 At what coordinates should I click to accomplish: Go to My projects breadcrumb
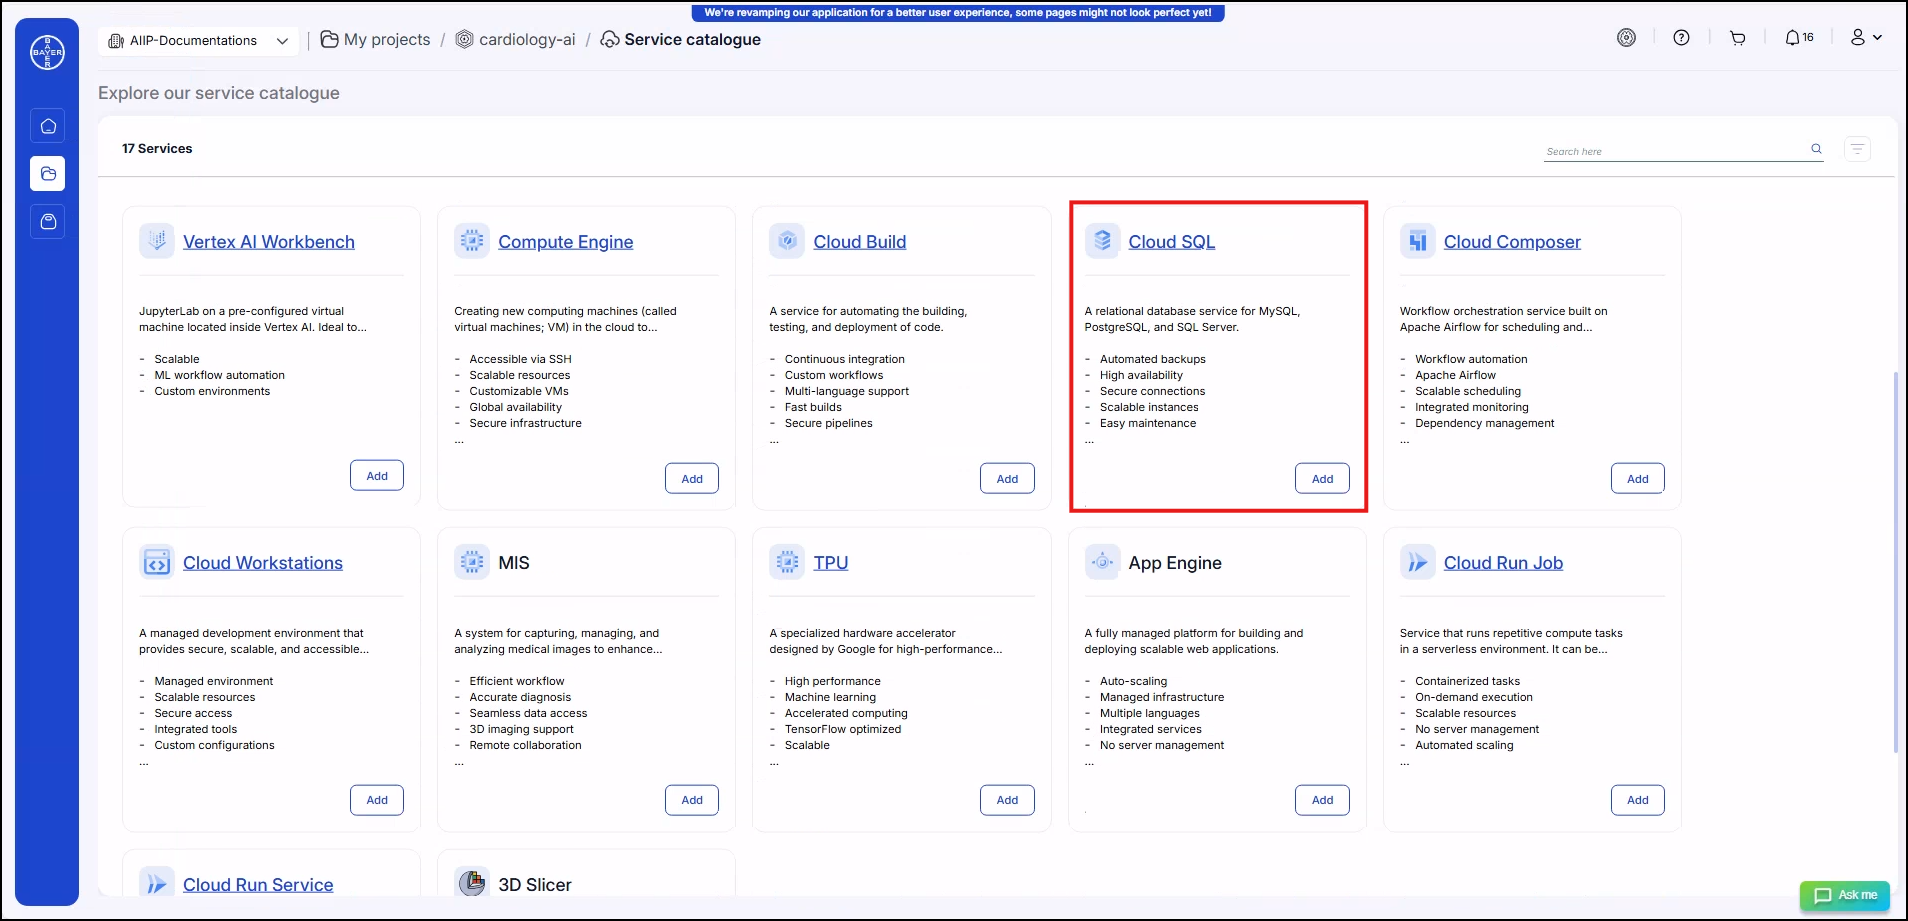[376, 40]
